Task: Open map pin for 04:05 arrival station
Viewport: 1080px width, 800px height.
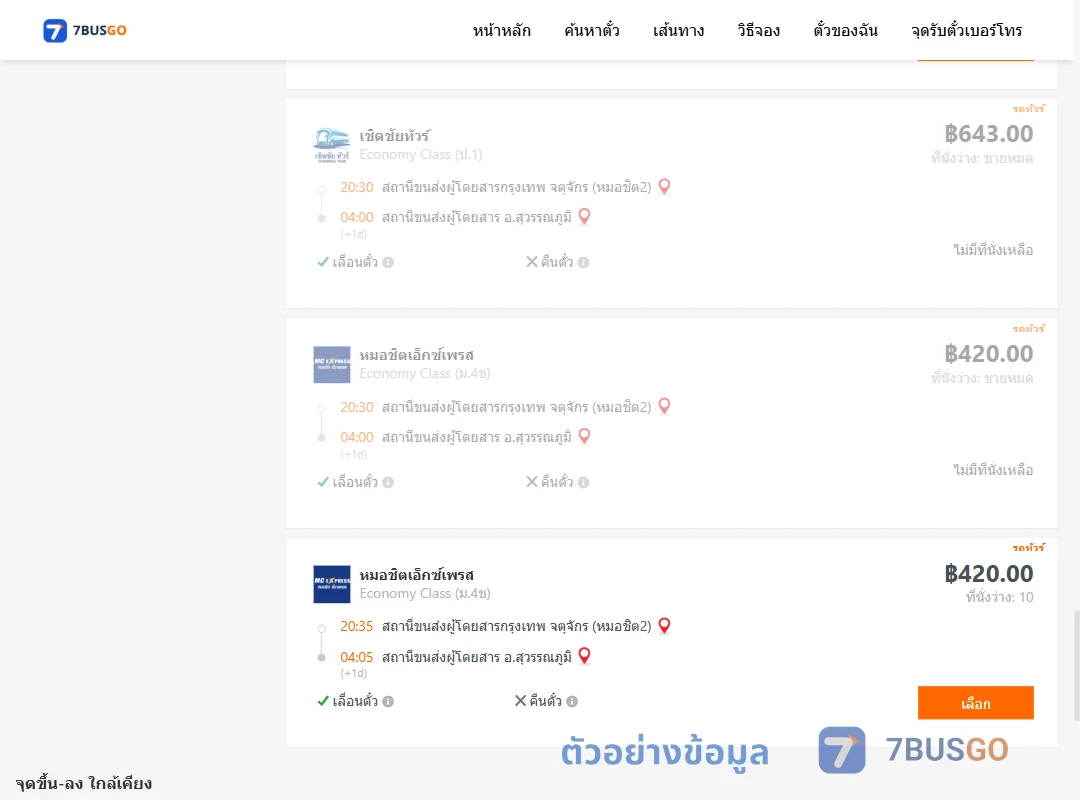Action: point(584,655)
